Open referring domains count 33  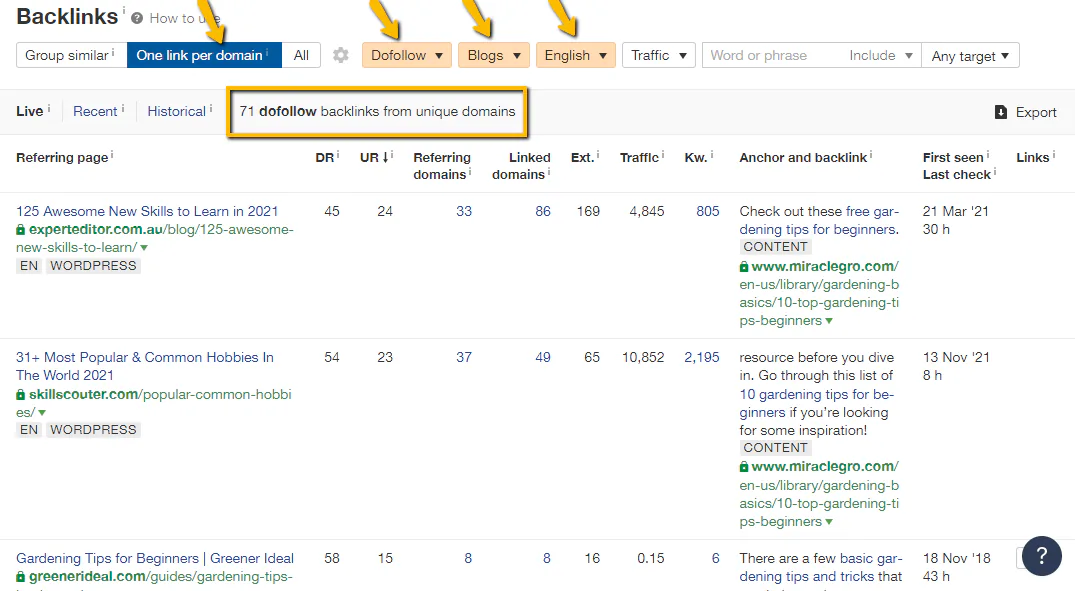point(464,211)
